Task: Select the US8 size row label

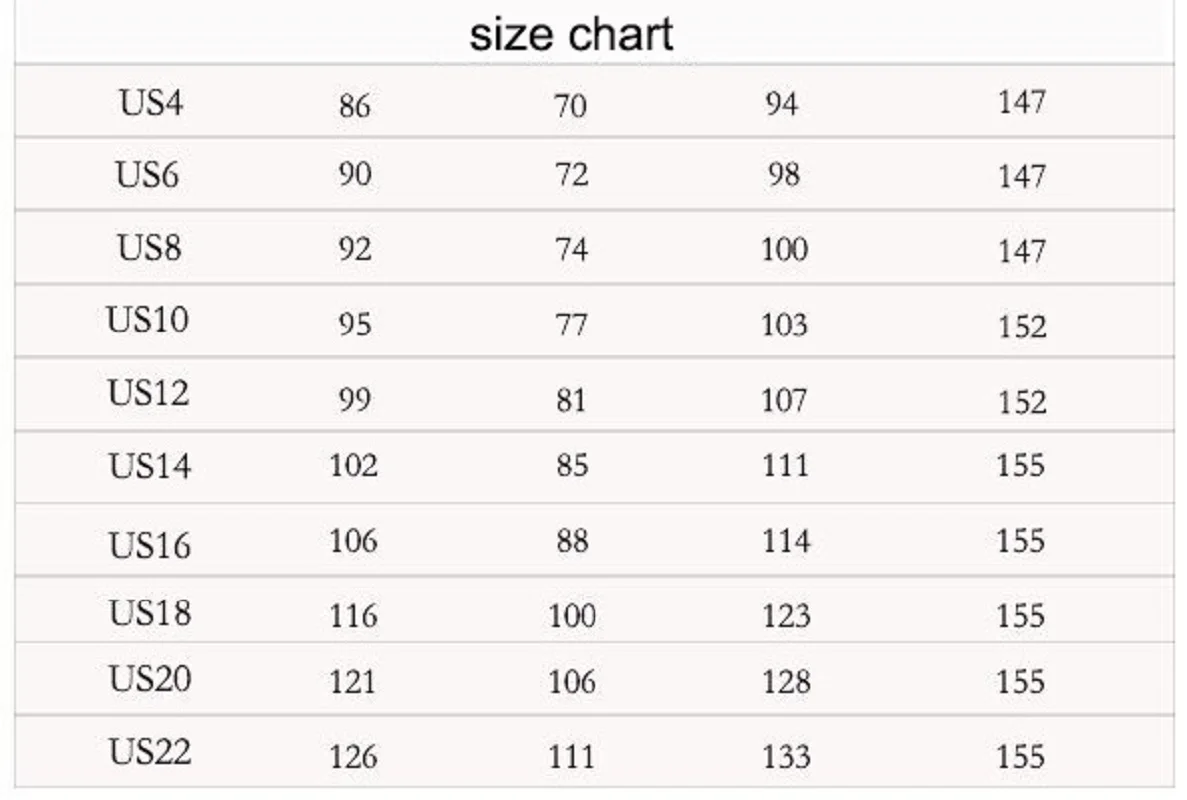Action: tap(149, 247)
